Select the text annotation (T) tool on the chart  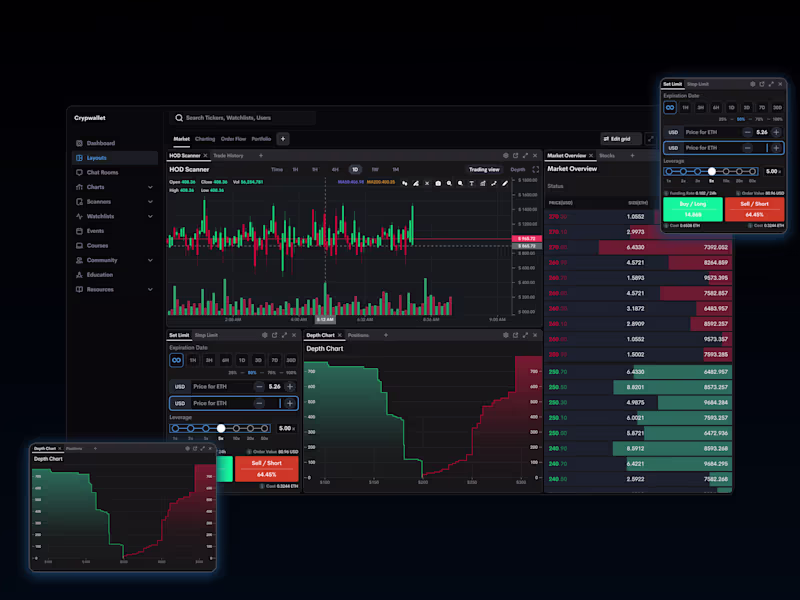coord(471,184)
